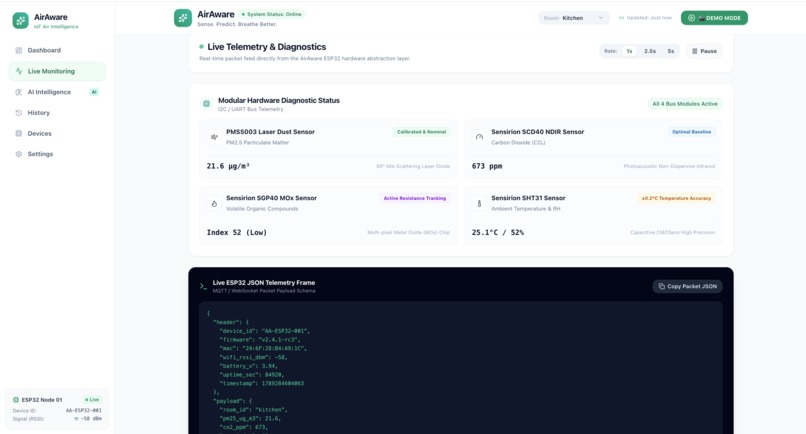Click the pause icon in the Pause button

[694, 51]
